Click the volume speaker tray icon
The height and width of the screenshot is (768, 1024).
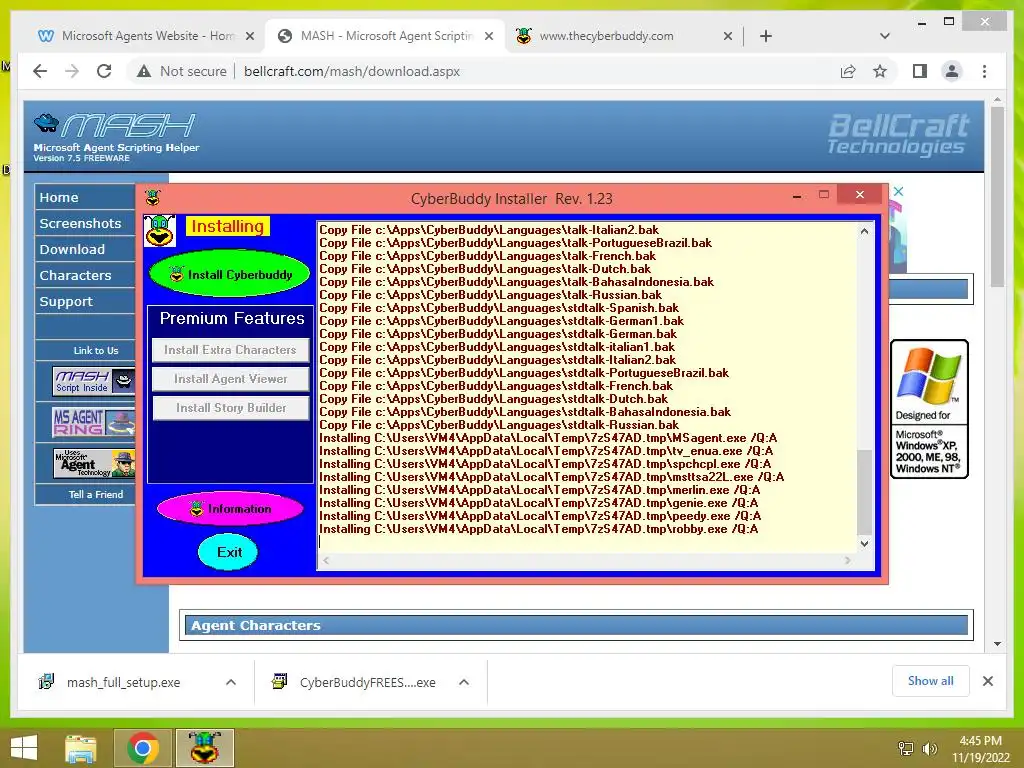(929, 749)
